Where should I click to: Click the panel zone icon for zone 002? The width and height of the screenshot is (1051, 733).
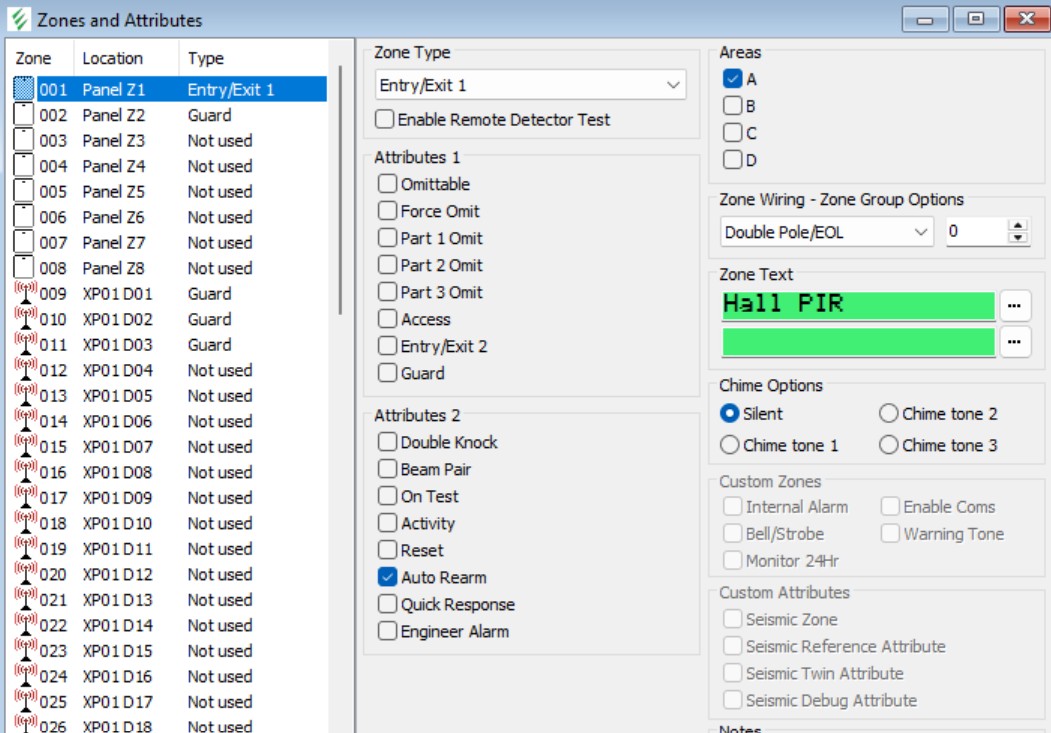(24, 115)
